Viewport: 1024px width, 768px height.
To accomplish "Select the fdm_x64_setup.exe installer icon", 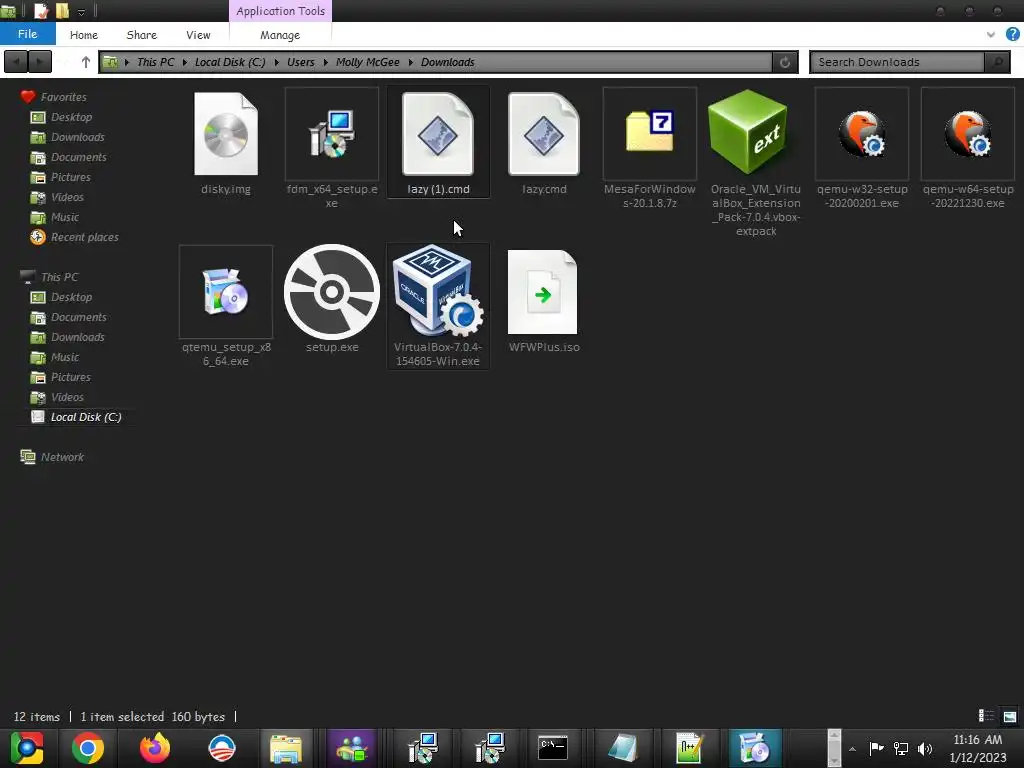I will (x=332, y=134).
